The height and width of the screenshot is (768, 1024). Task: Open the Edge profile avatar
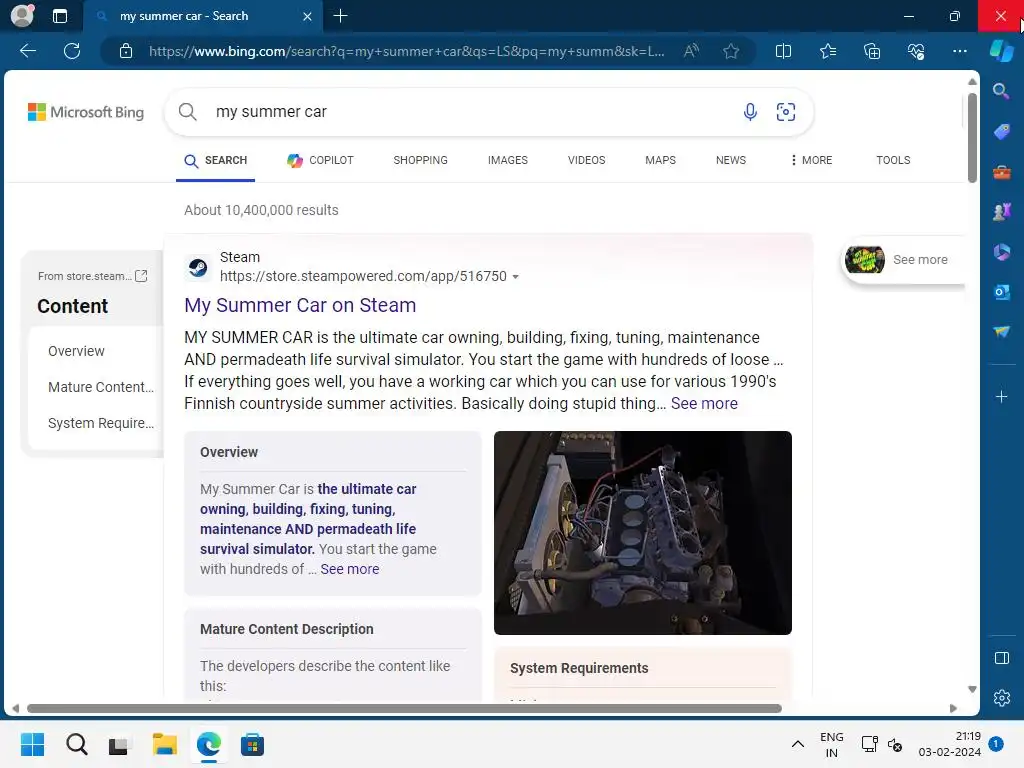coord(22,16)
